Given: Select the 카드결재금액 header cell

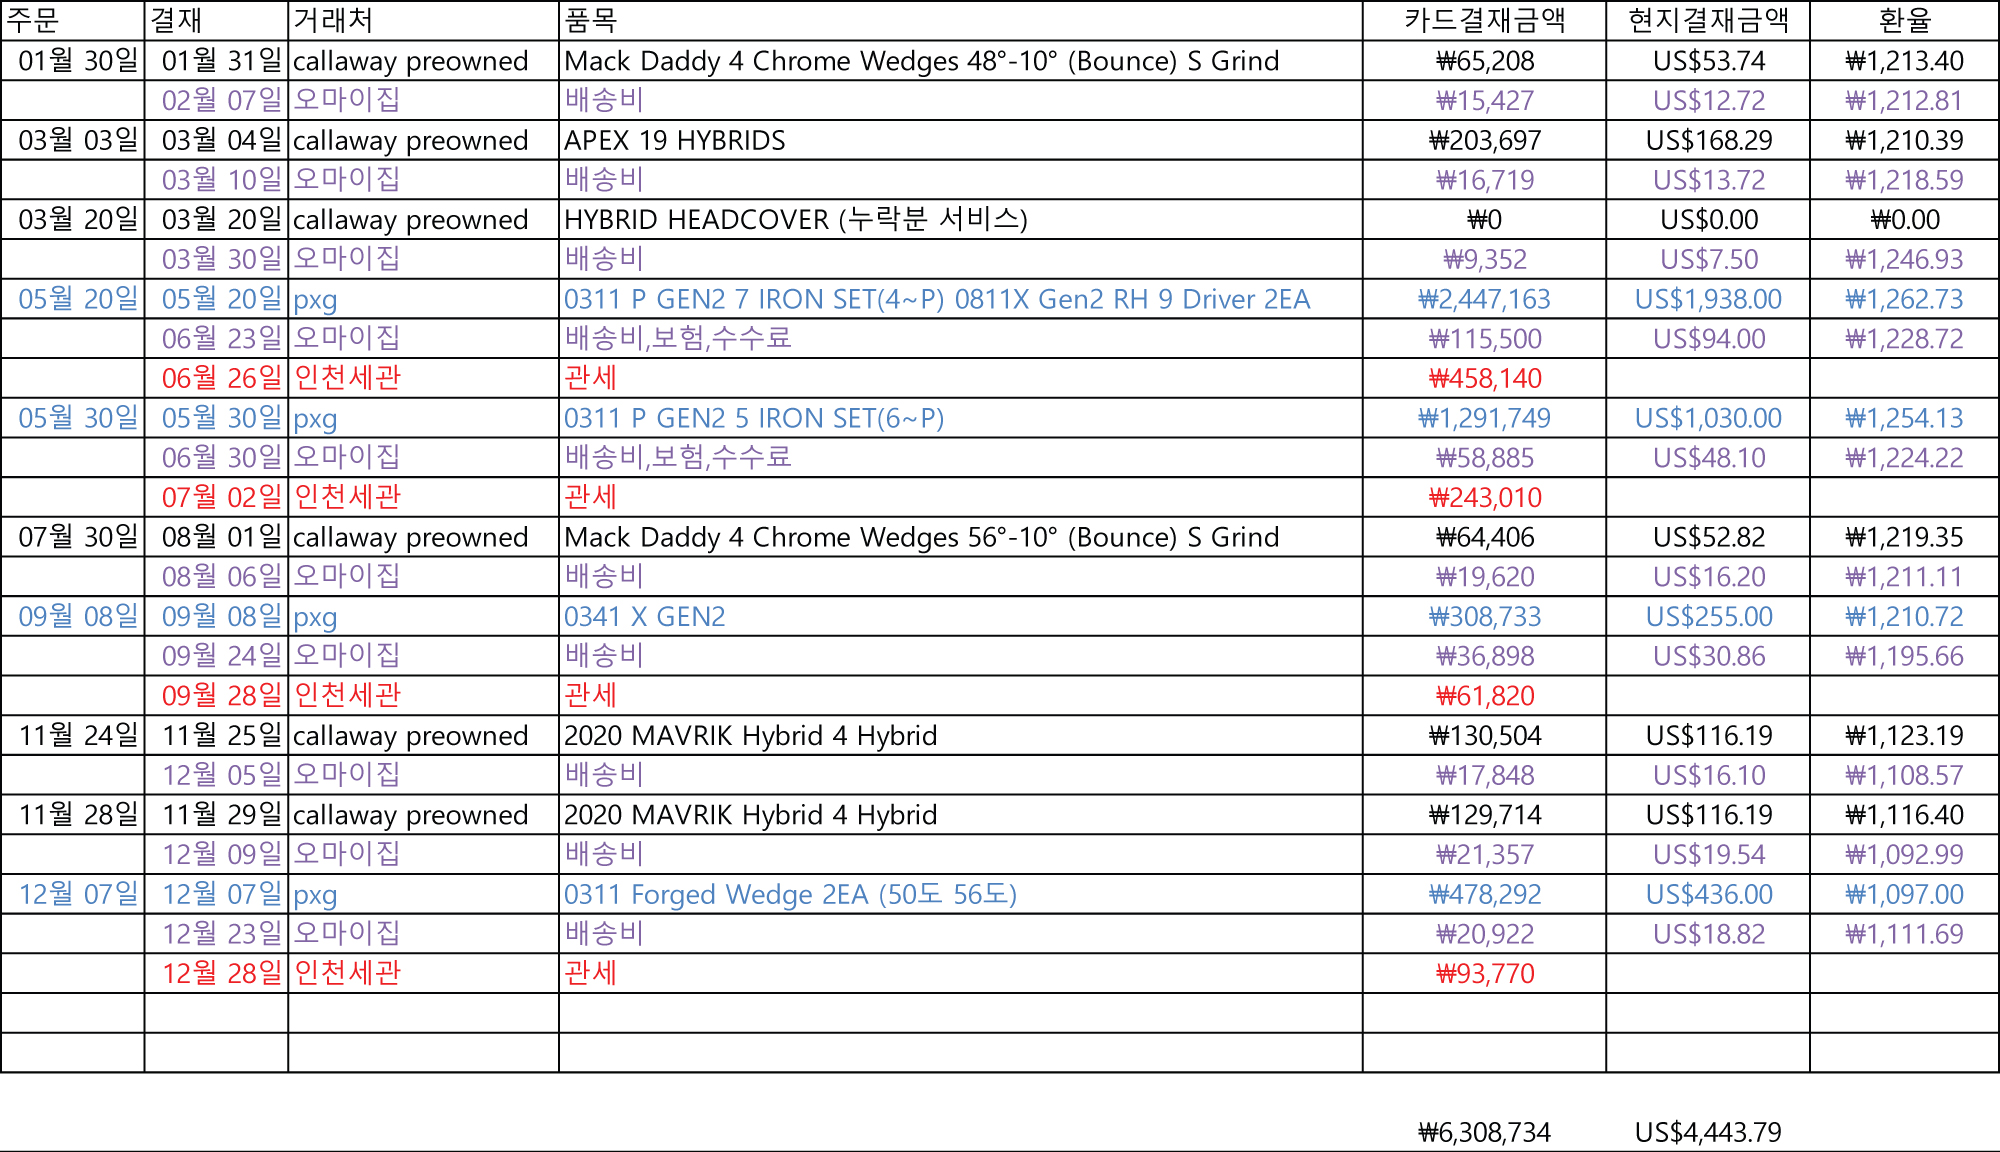Looking at the screenshot, I should tap(1484, 20).
